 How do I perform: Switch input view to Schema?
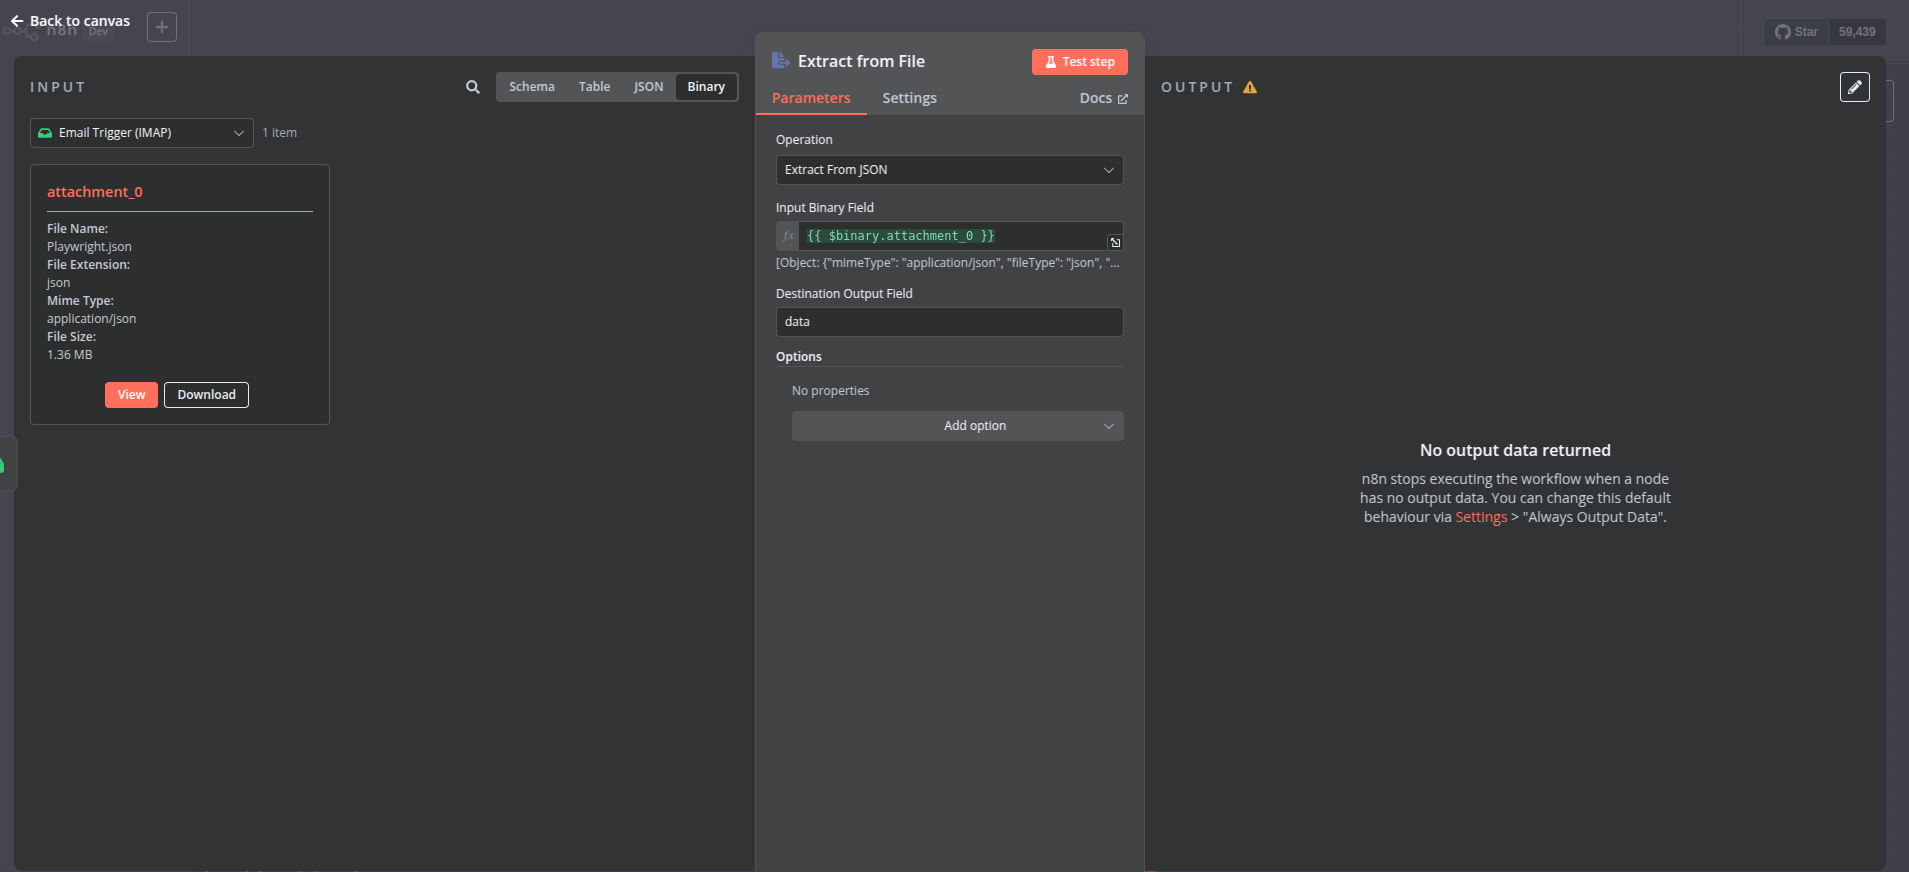point(531,87)
